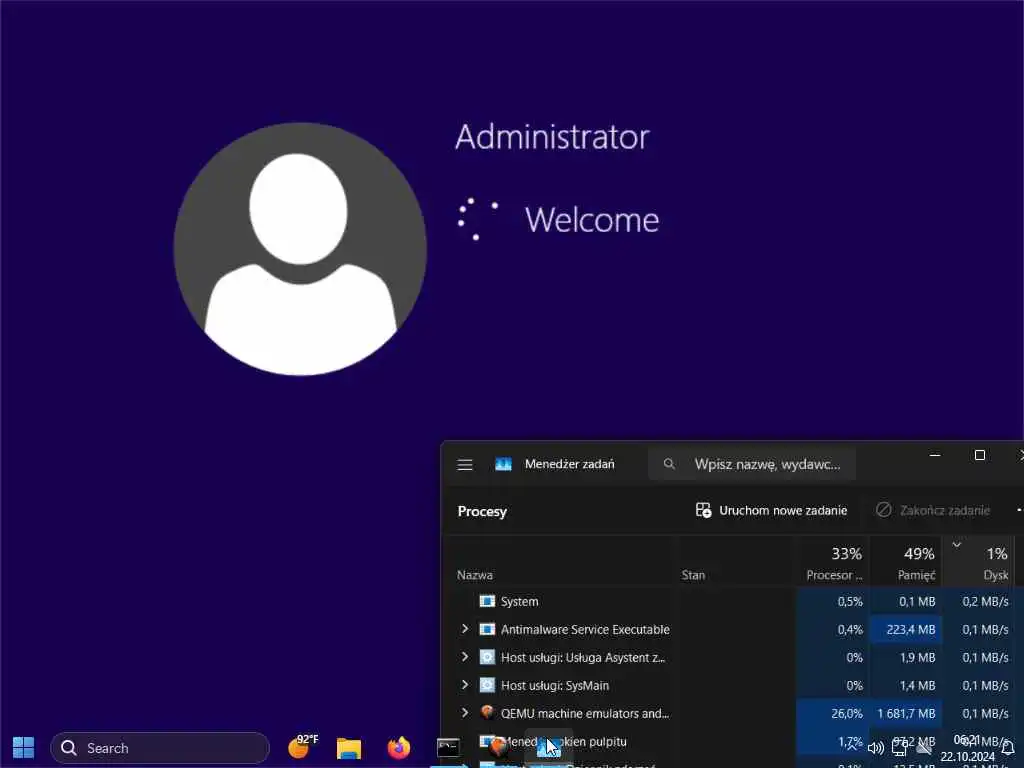1024x768 pixels.
Task: Launch Firefox from the taskbar
Action: point(398,748)
